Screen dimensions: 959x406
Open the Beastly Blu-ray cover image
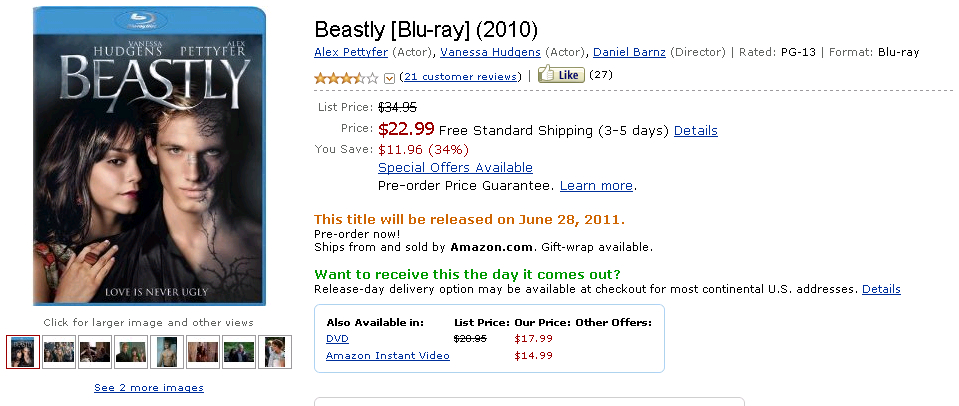click(150, 155)
